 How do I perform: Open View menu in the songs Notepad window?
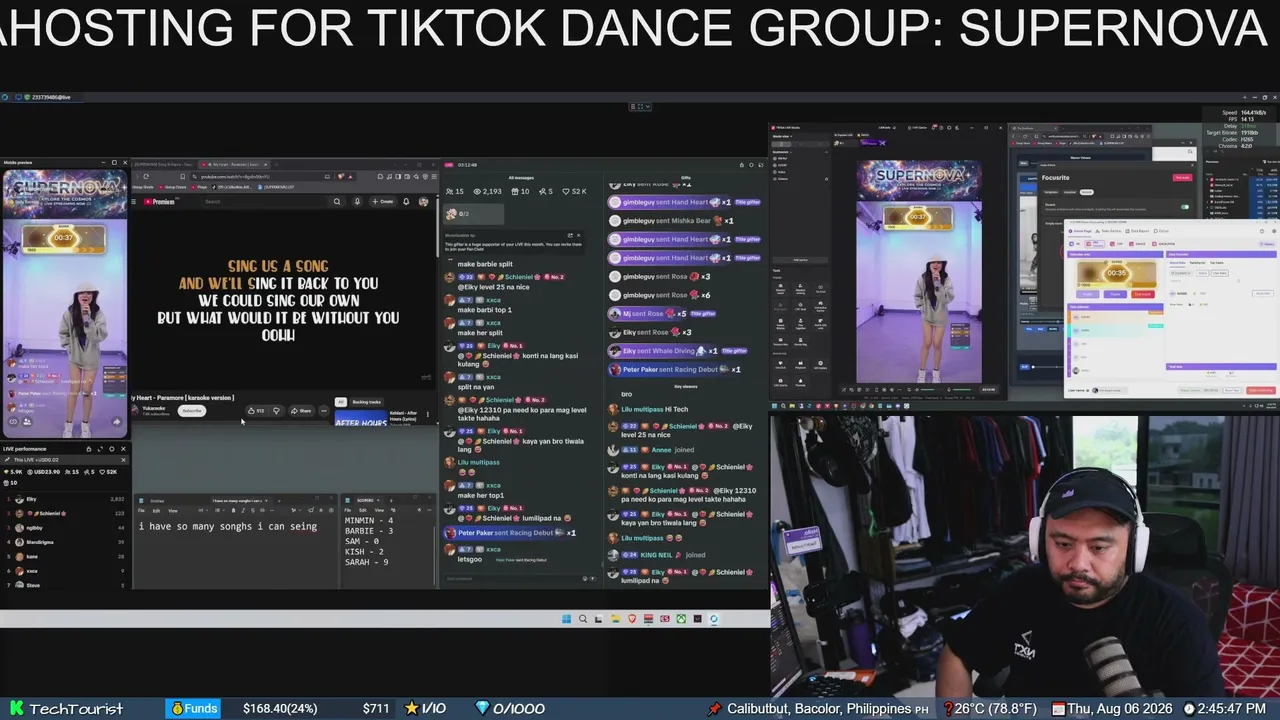[x=173, y=511]
